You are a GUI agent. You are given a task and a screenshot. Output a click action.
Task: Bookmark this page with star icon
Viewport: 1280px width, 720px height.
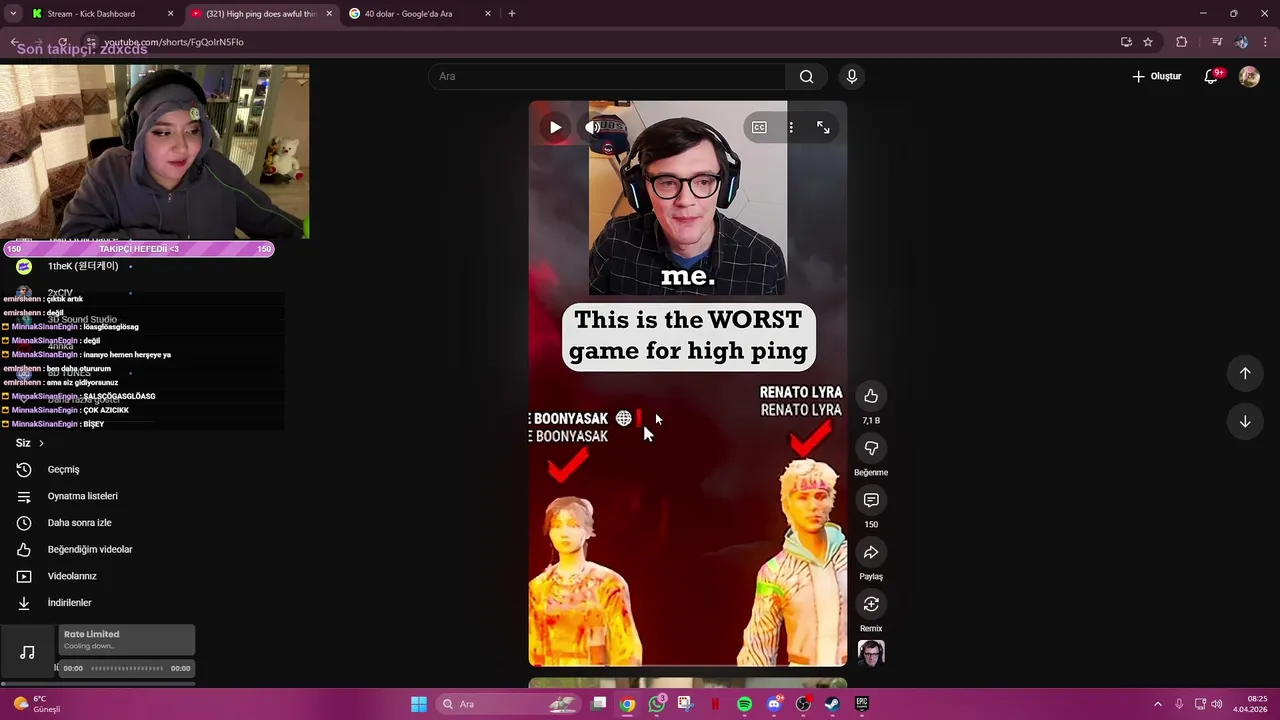click(1148, 42)
